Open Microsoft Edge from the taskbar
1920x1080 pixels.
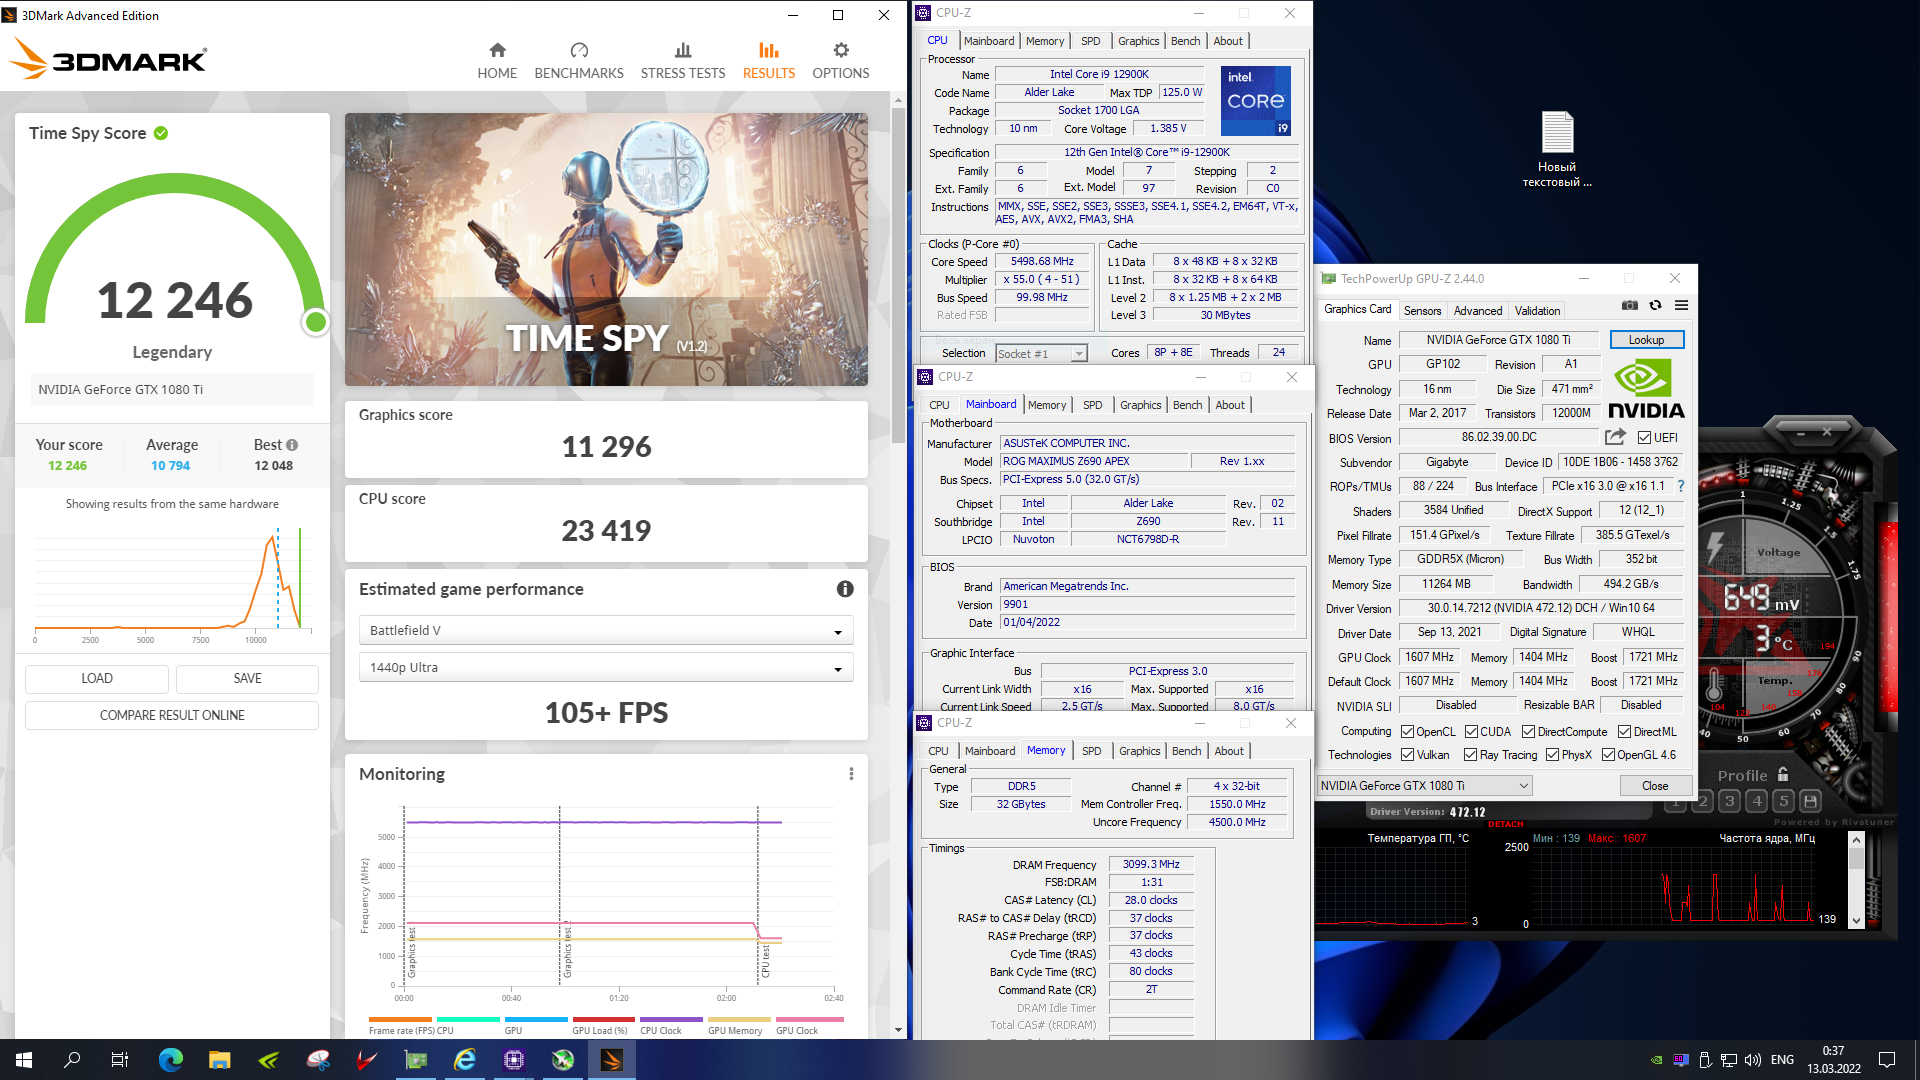coord(171,1060)
